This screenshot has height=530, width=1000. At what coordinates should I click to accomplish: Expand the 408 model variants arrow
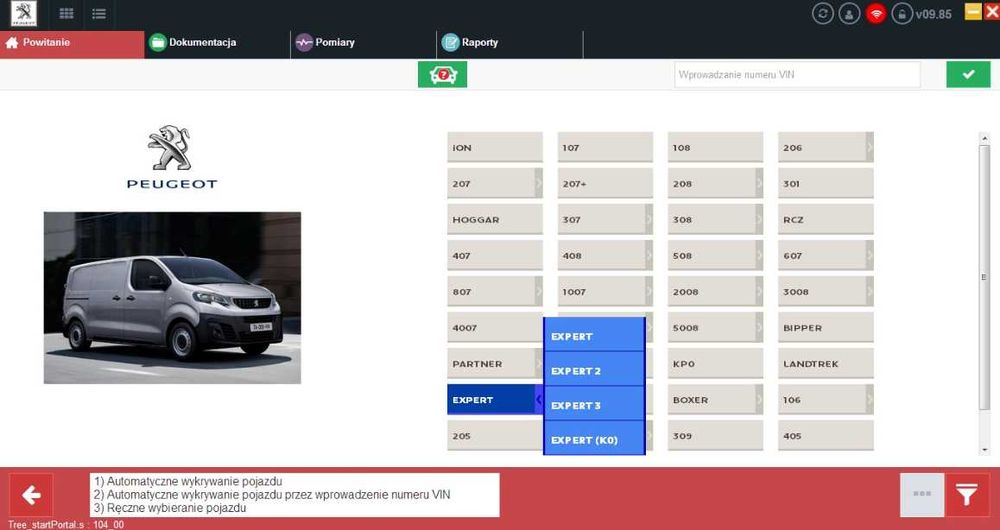(649, 256)
